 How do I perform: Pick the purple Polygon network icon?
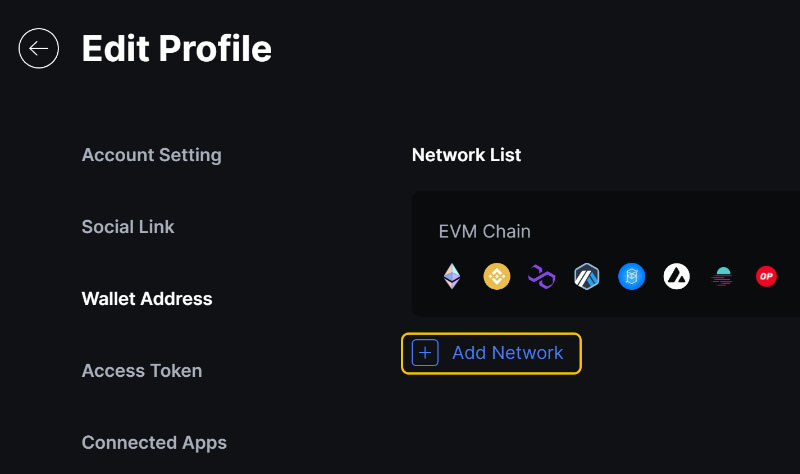541,277
